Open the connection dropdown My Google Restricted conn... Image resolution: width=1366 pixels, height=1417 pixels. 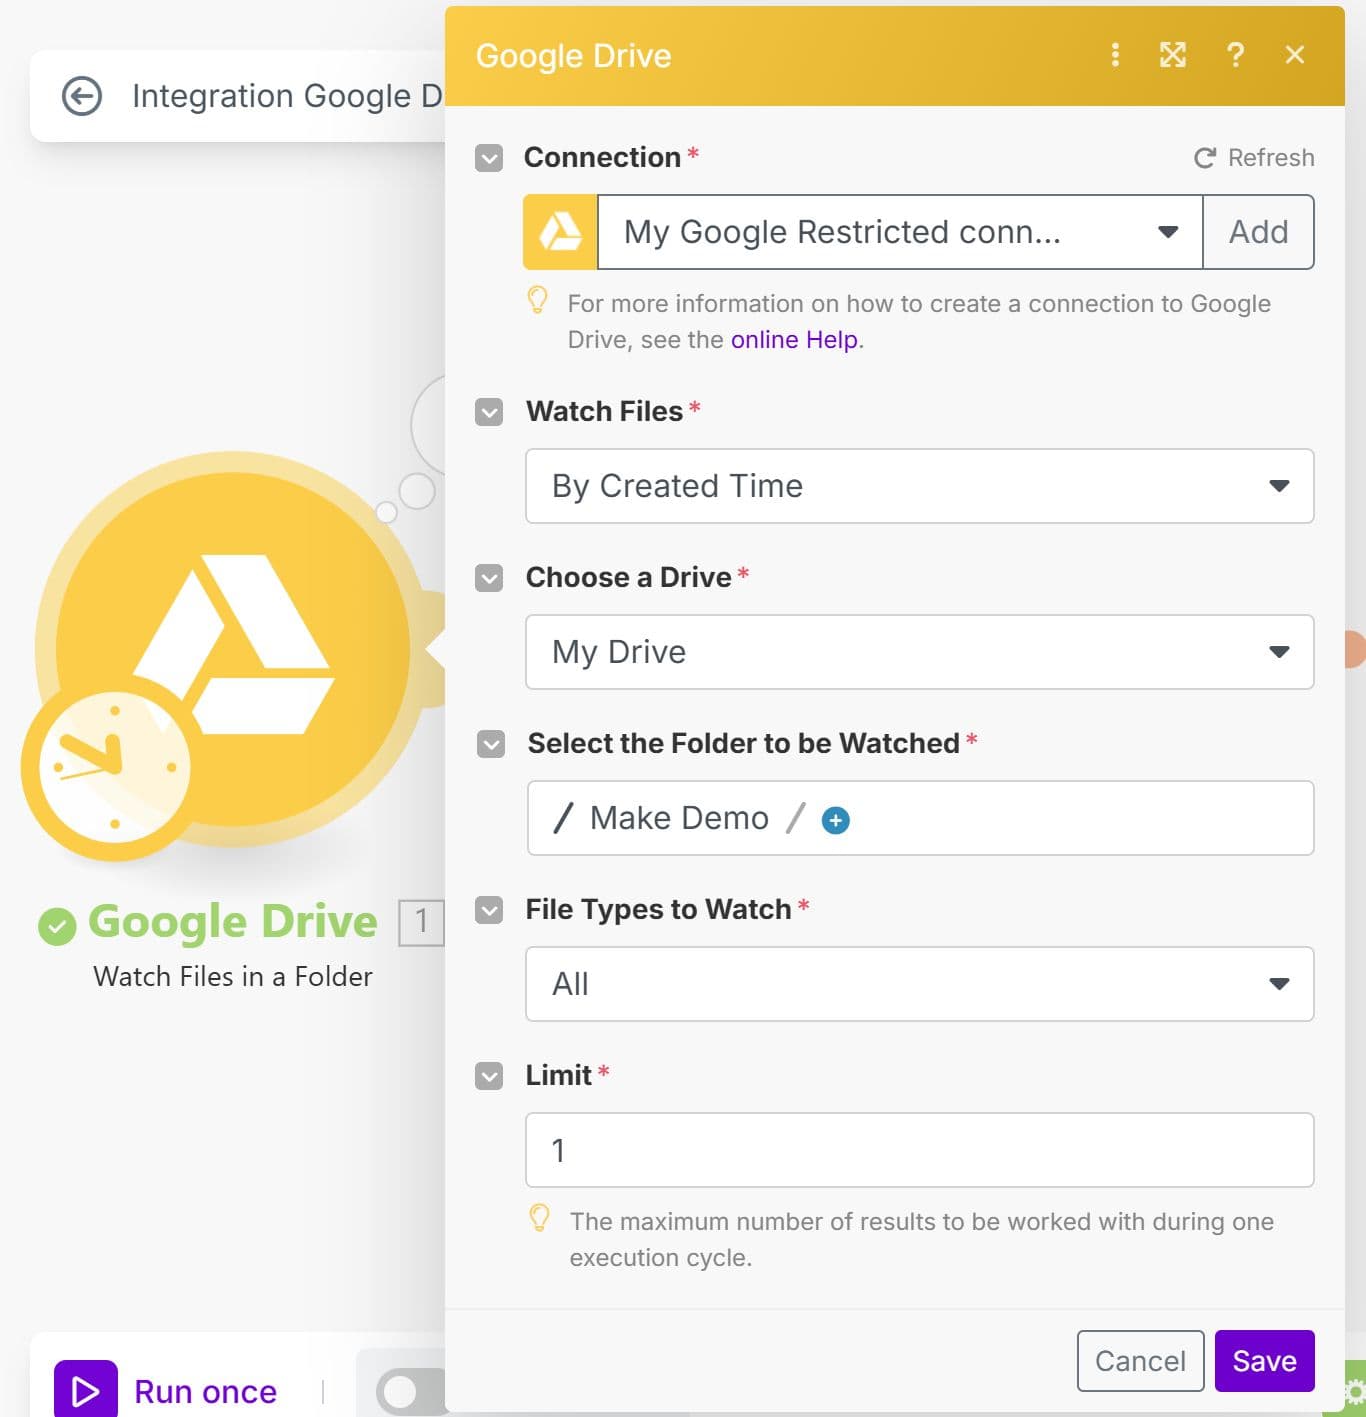900,232
